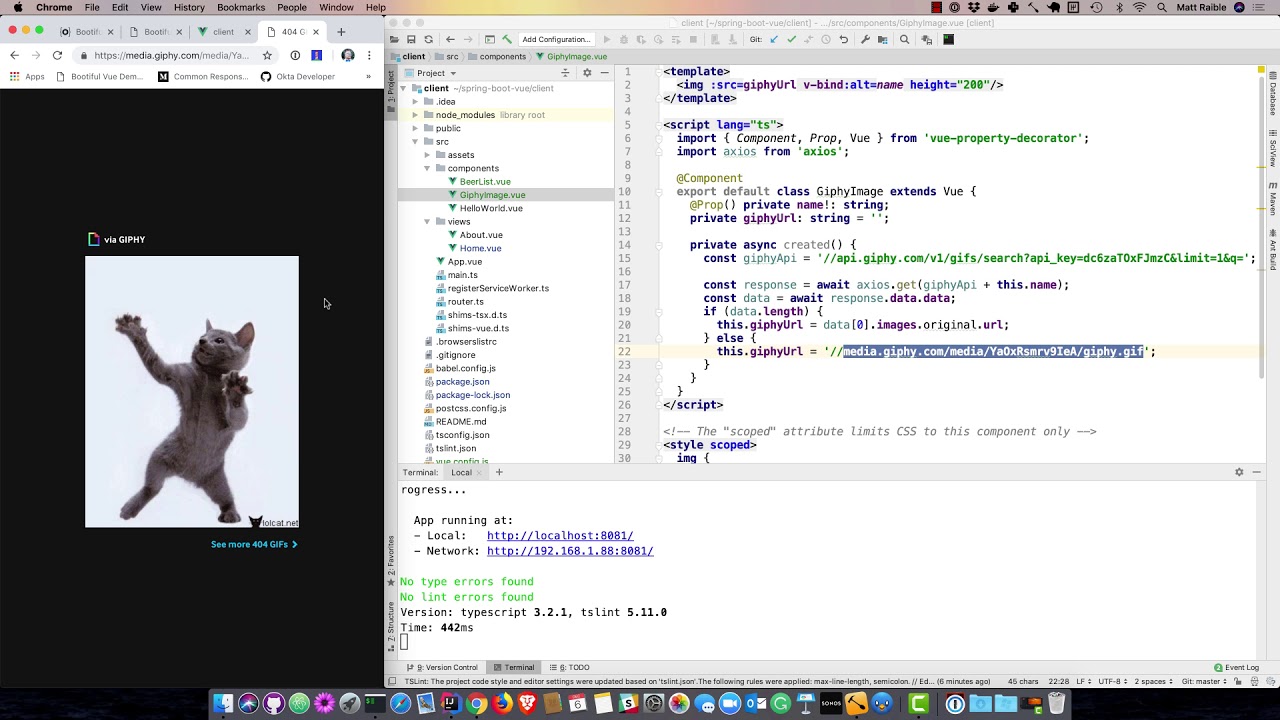Click the GiphyImage.vue breadcrumb

pos(571,56)
